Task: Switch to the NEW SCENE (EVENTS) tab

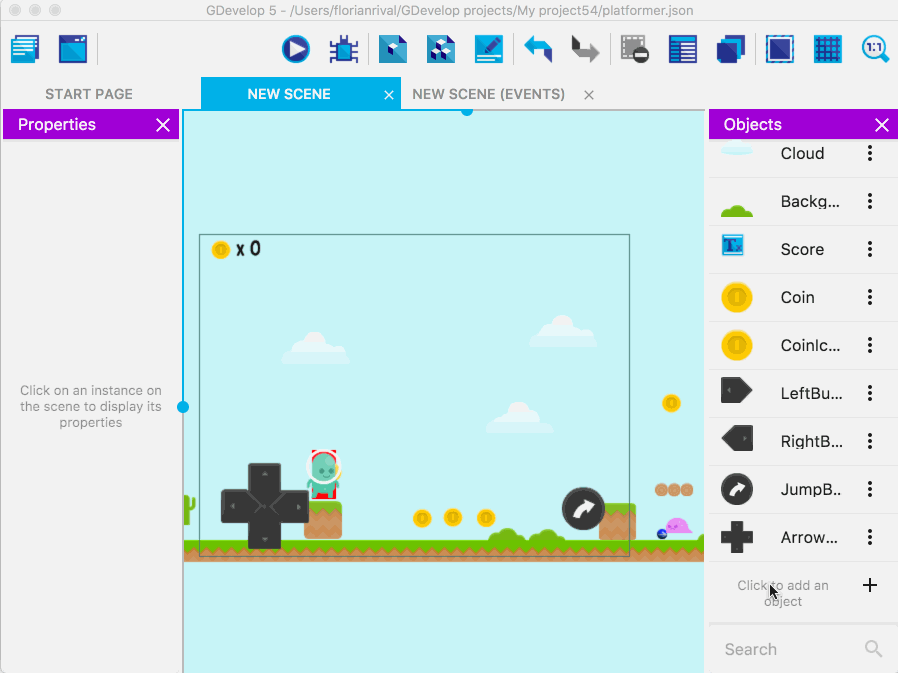Action: coord(488,94)
